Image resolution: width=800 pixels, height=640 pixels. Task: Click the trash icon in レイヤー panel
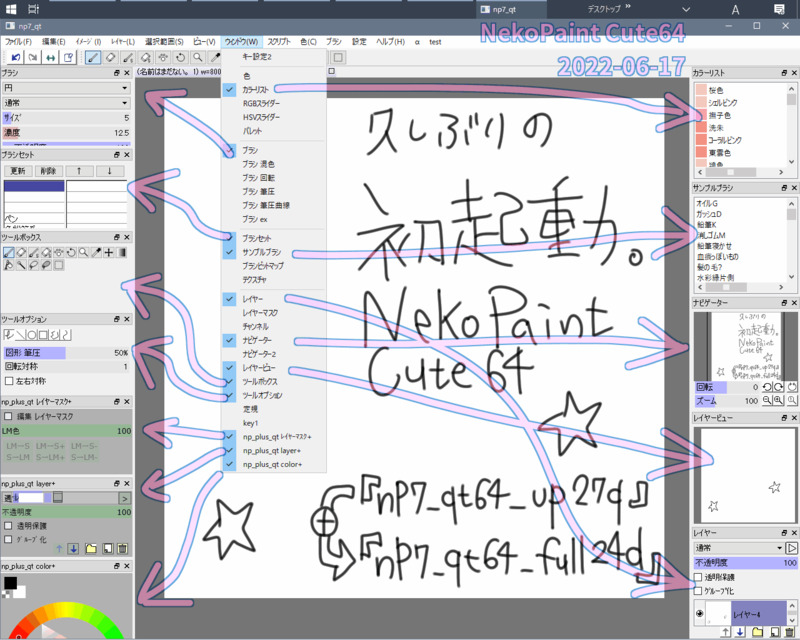pos(789,632)
